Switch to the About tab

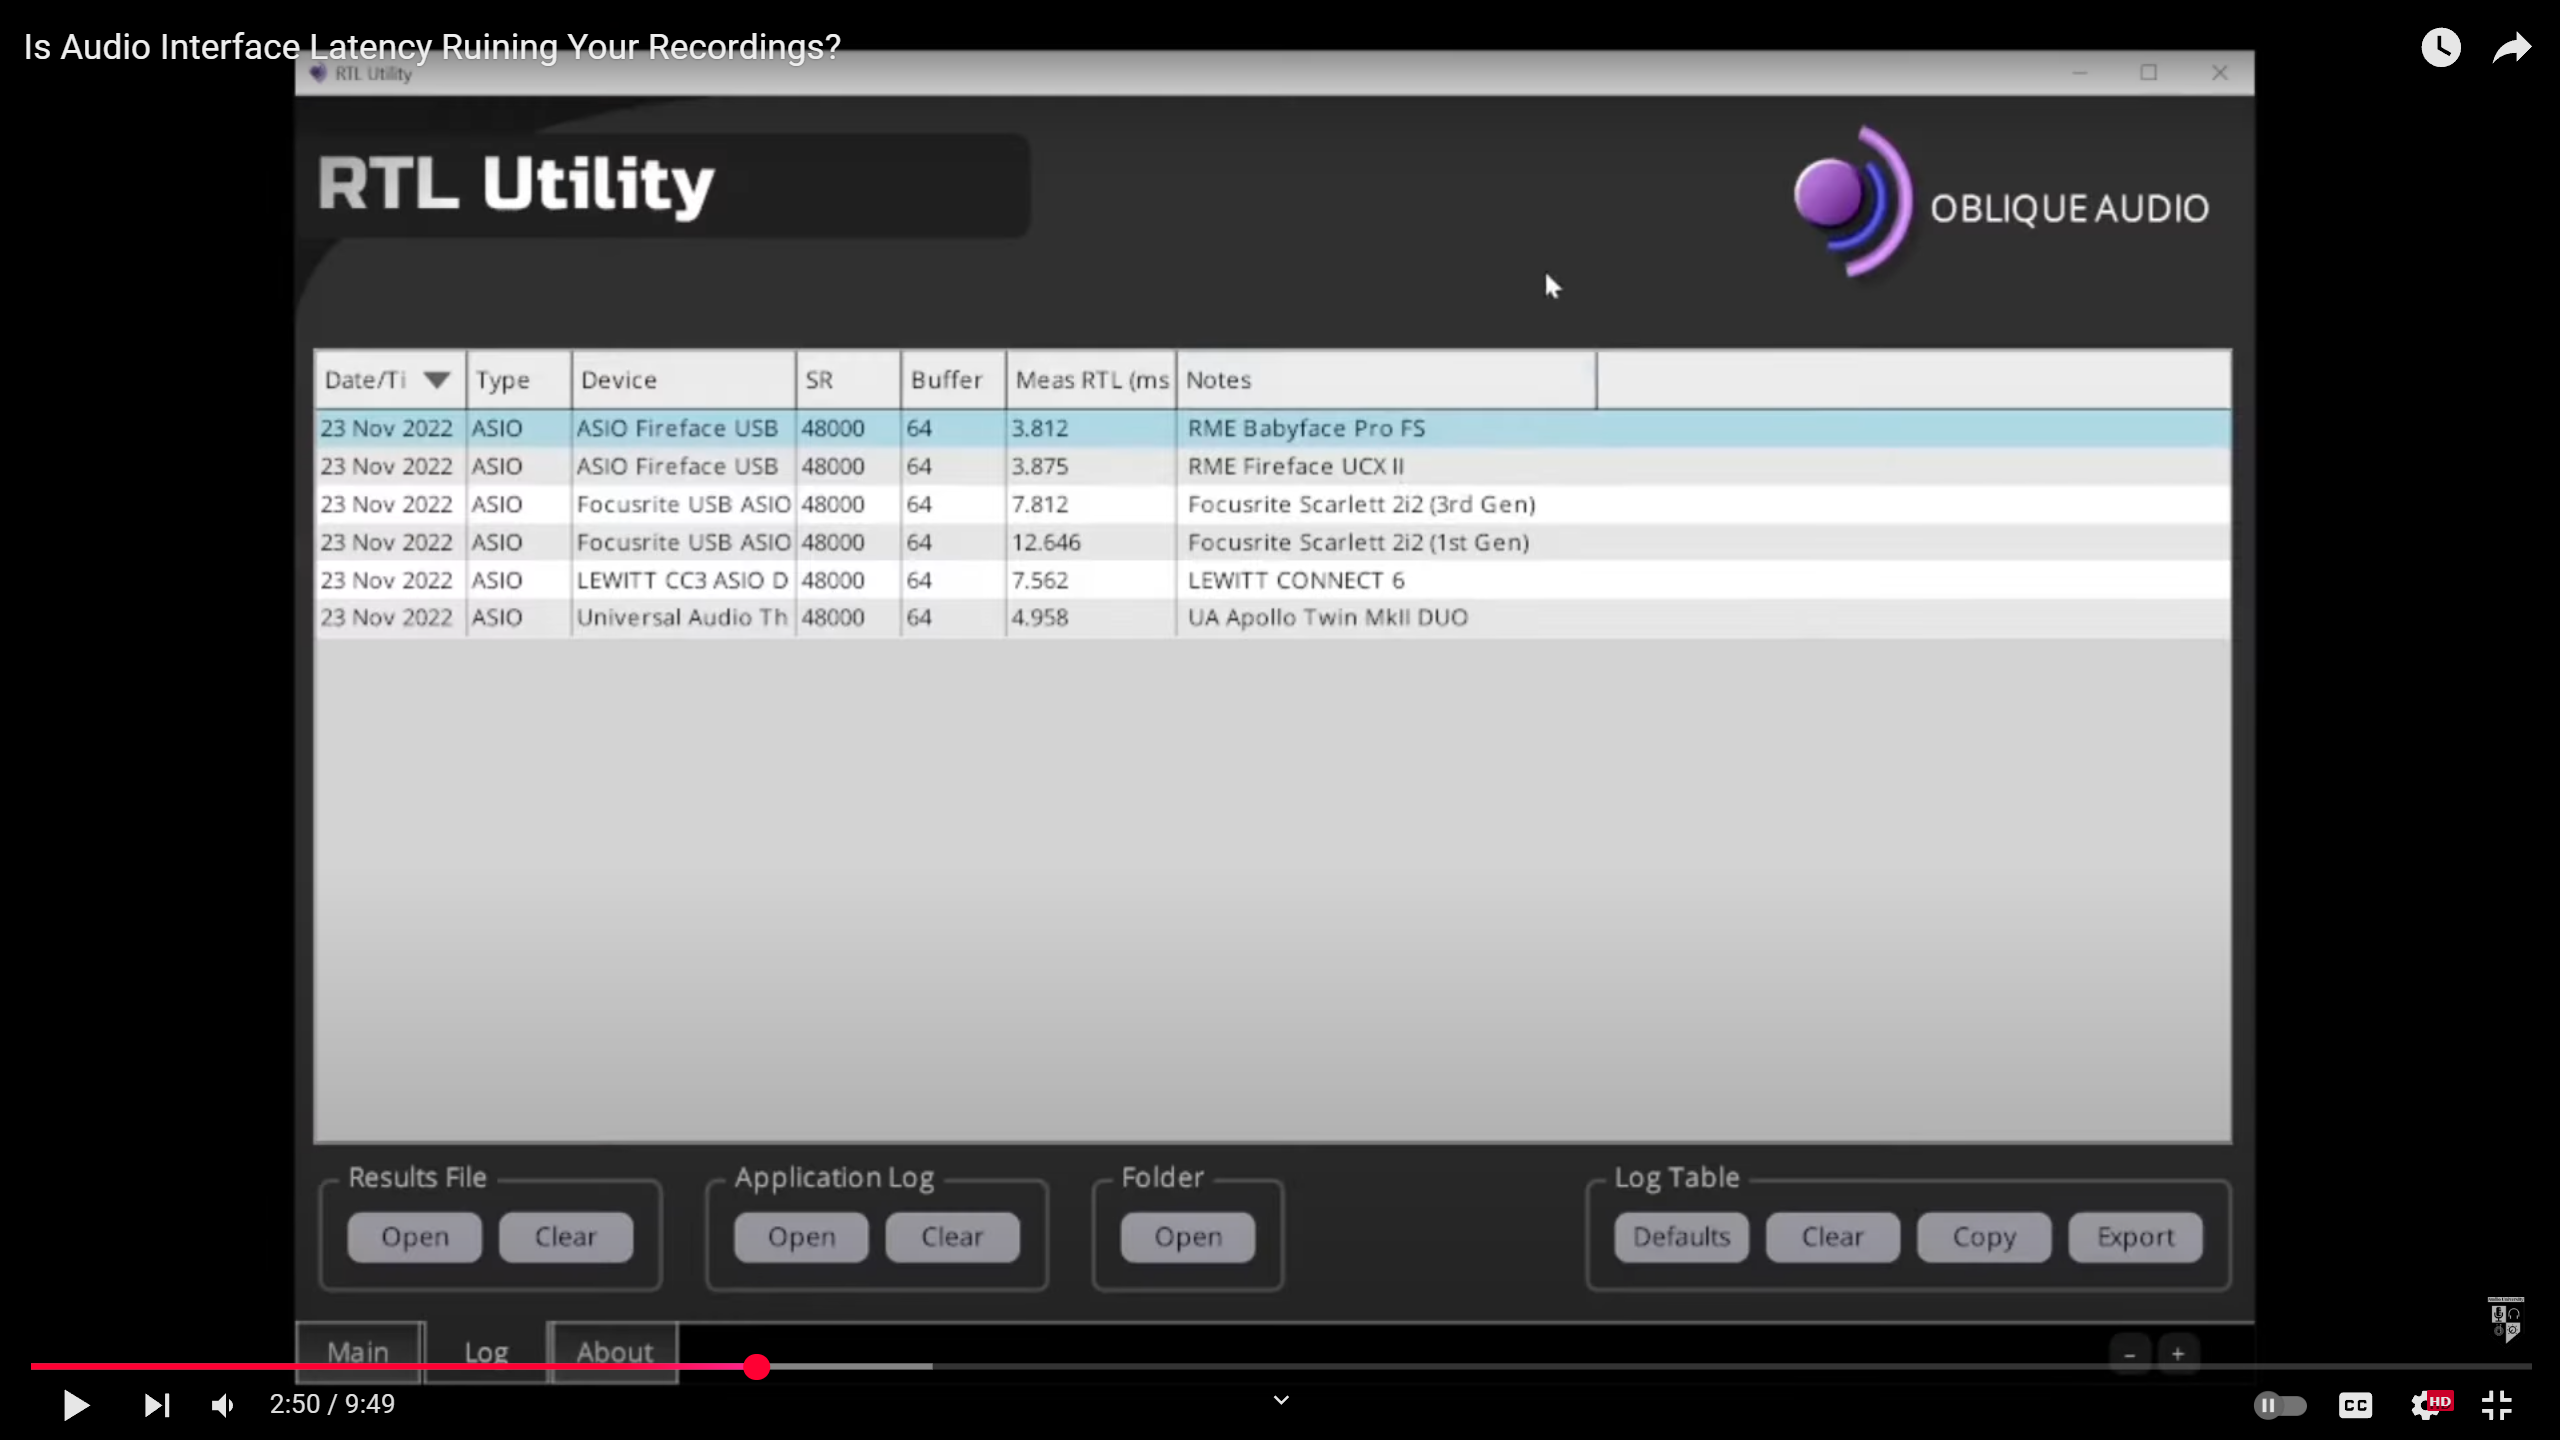(614, 1352)
